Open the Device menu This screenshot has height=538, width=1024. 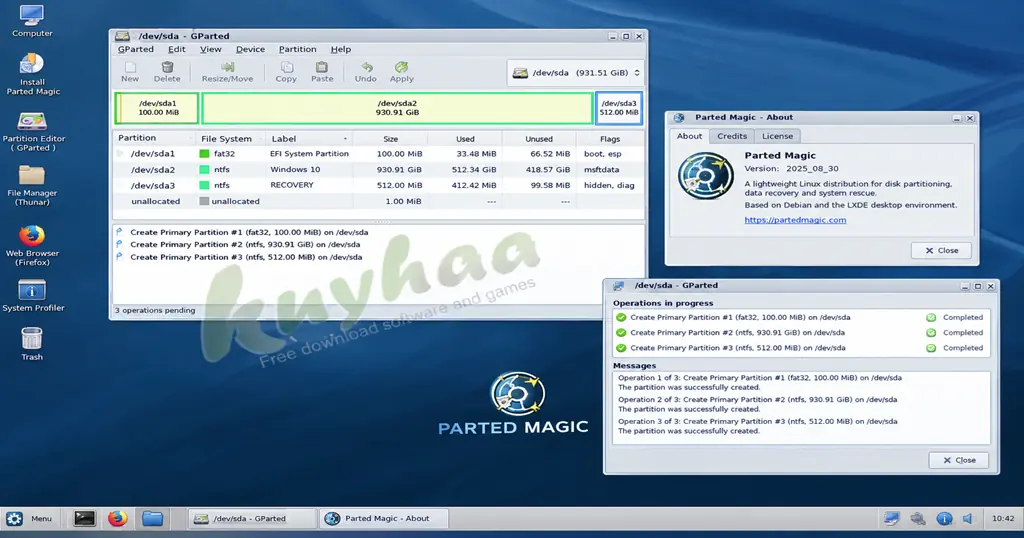250,49
